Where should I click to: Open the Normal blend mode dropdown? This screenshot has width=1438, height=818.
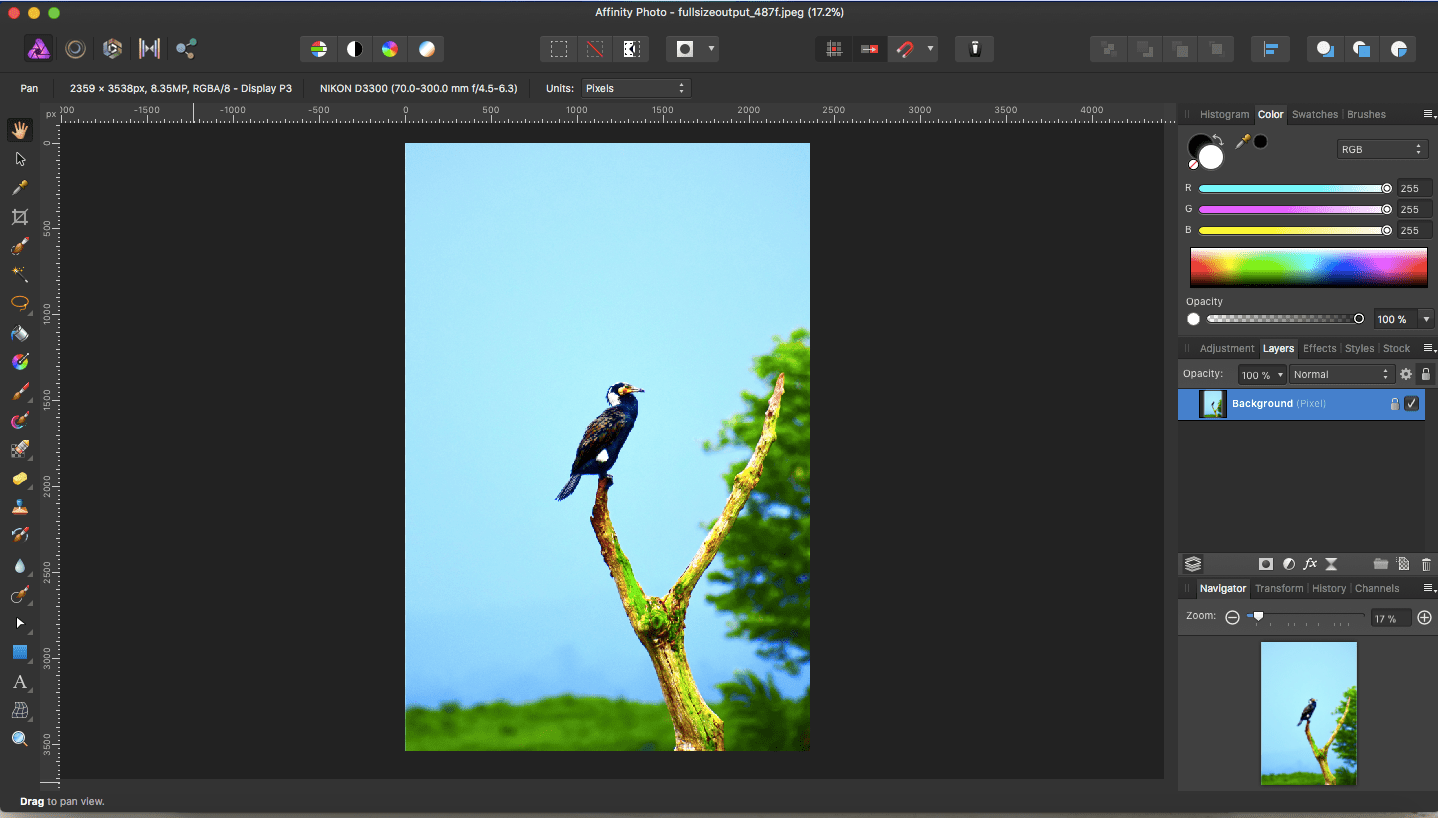click(1340, 374)
